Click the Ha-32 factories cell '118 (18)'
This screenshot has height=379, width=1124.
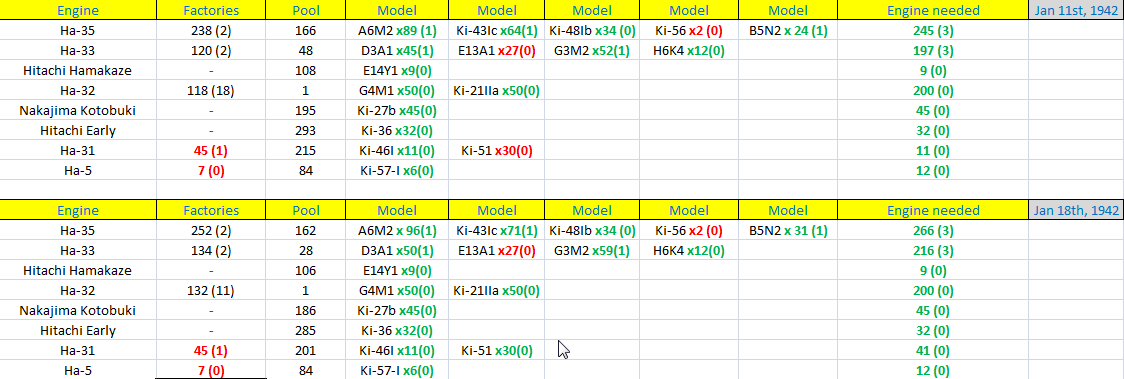coord(211,91)
